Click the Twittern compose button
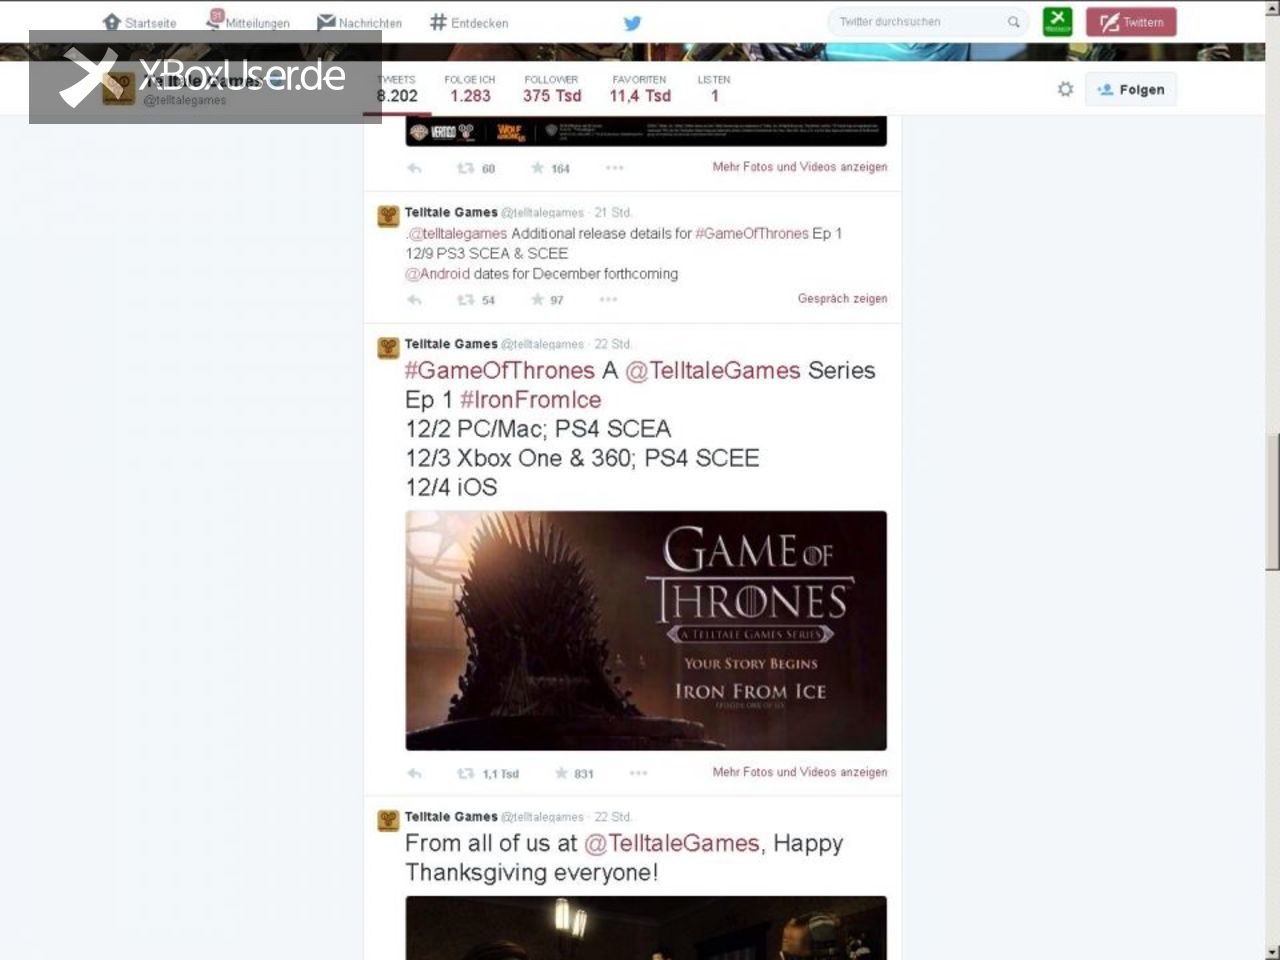 pyautogui.click(x=1131, y=22)
